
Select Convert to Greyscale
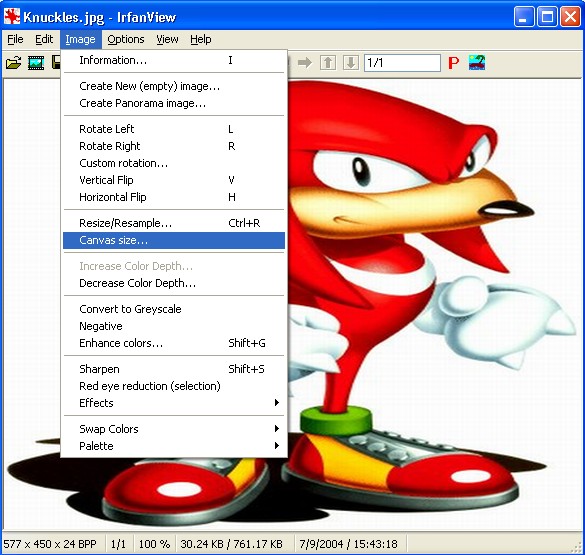point(174,309)
